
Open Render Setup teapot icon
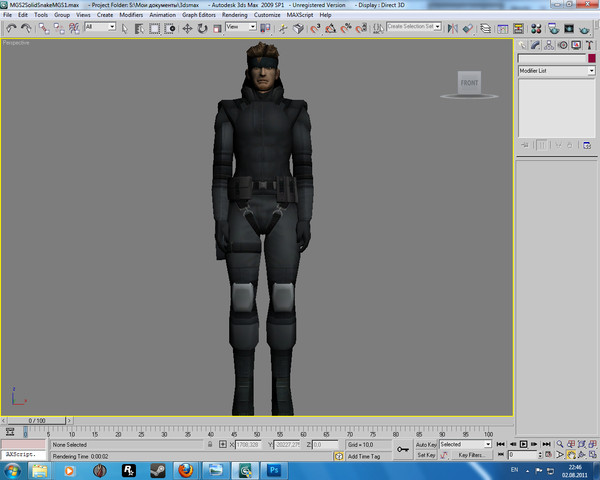553,29
